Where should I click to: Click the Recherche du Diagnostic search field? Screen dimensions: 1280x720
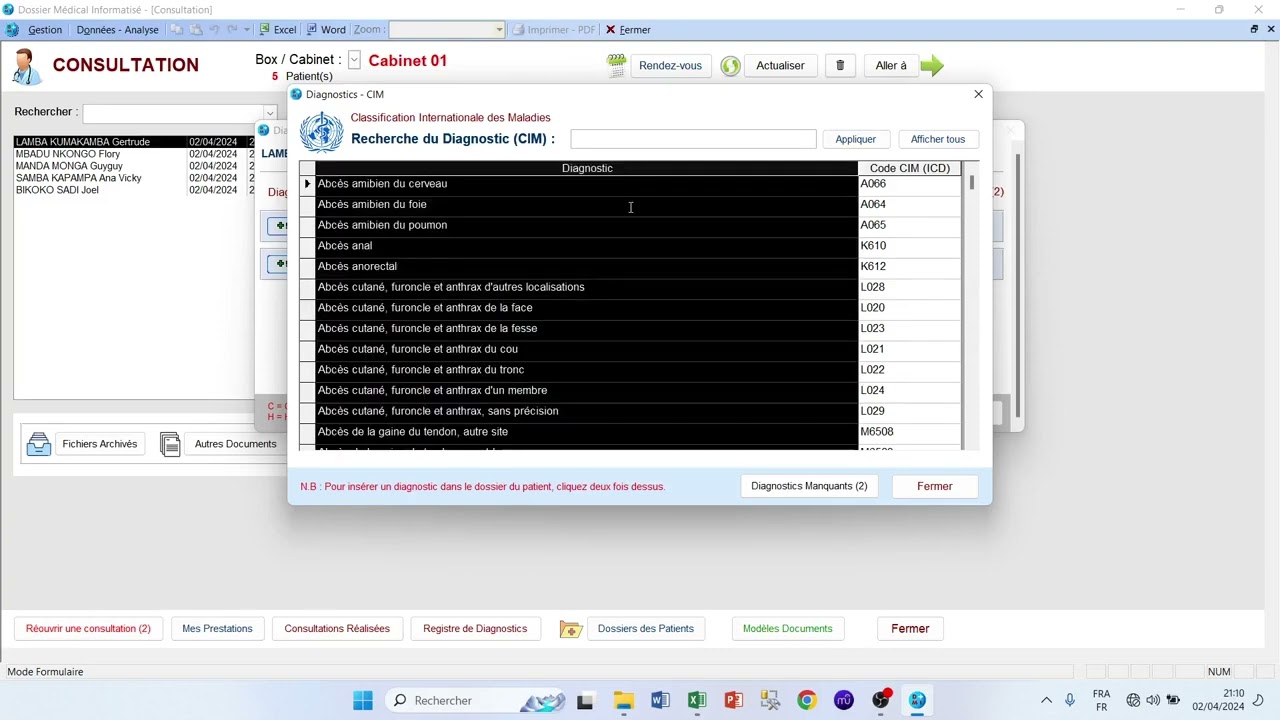pos(693,139)
